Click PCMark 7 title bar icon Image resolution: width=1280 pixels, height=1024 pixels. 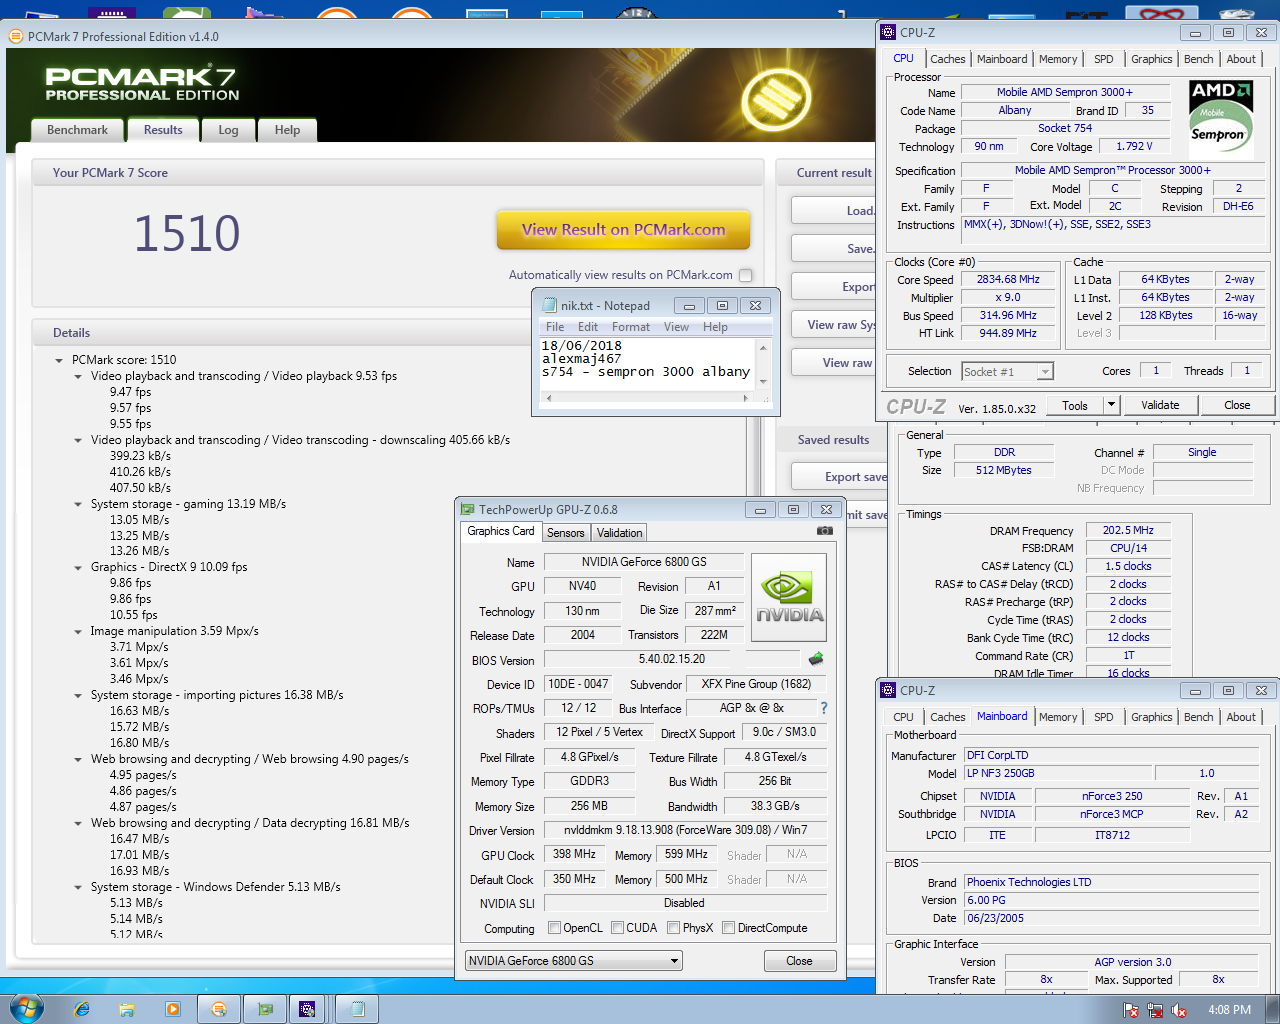click(x=16, y=36)
